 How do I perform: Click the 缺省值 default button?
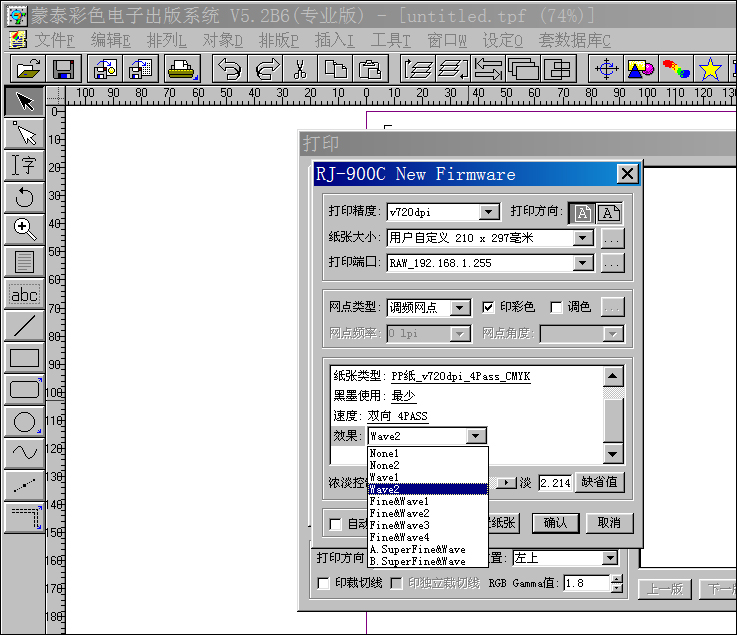pyautogui.click(x=600, y=482)
